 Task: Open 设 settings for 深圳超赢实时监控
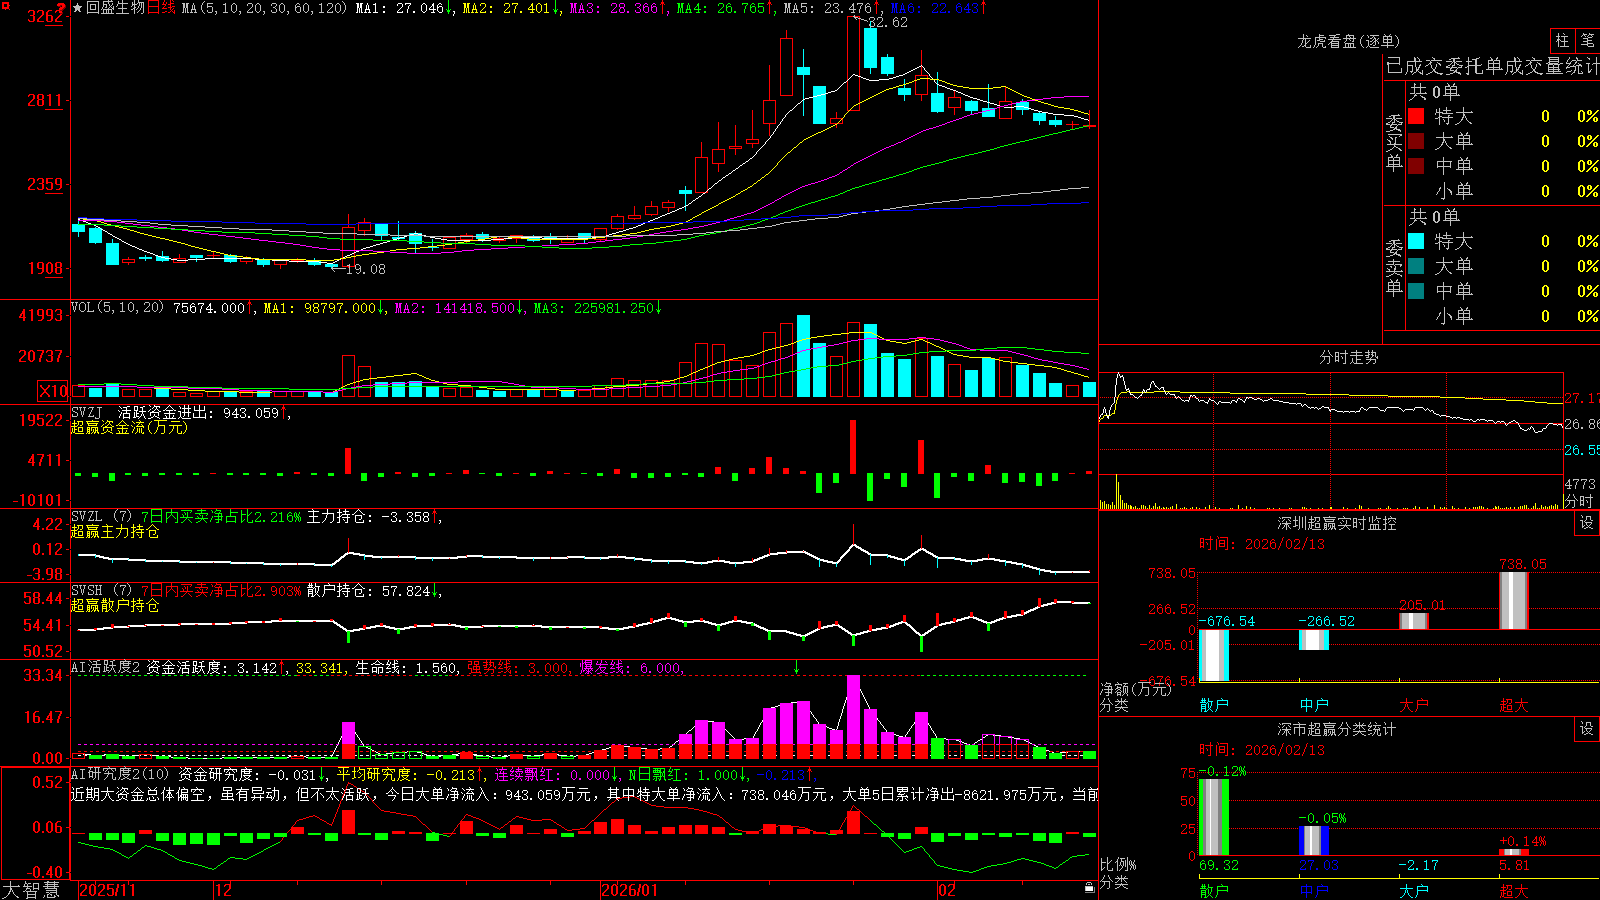1587,523
